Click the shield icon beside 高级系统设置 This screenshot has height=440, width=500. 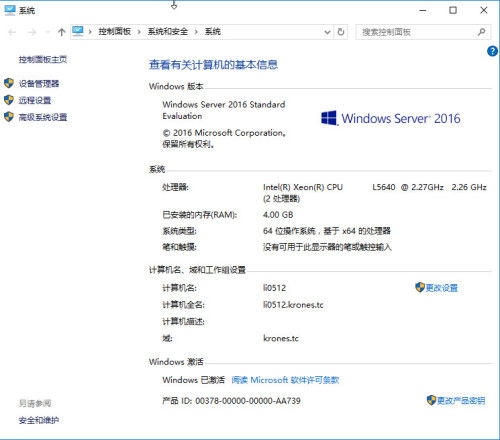coord(9,117)
